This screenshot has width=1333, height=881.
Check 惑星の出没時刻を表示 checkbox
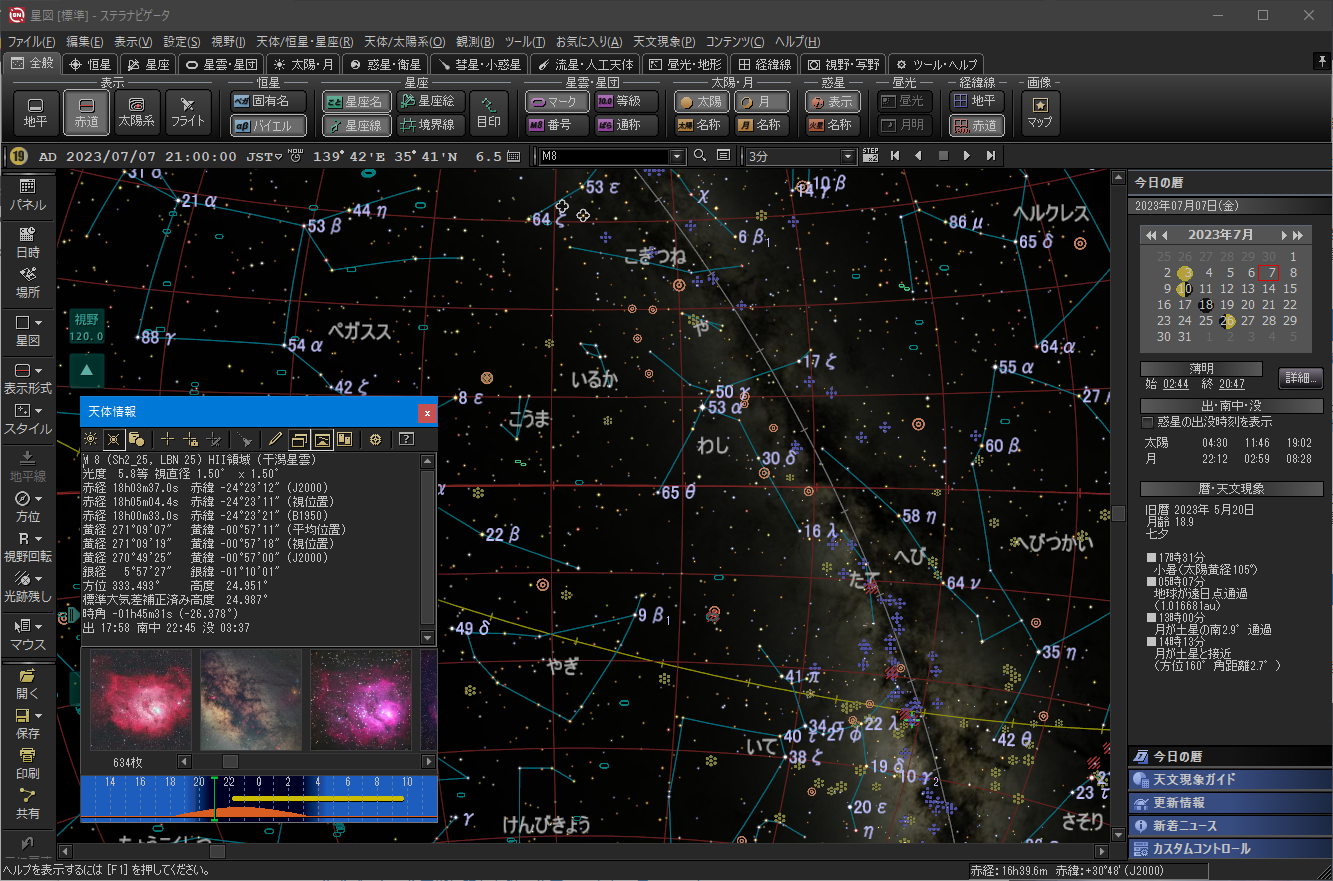[x=1148, y=422]
